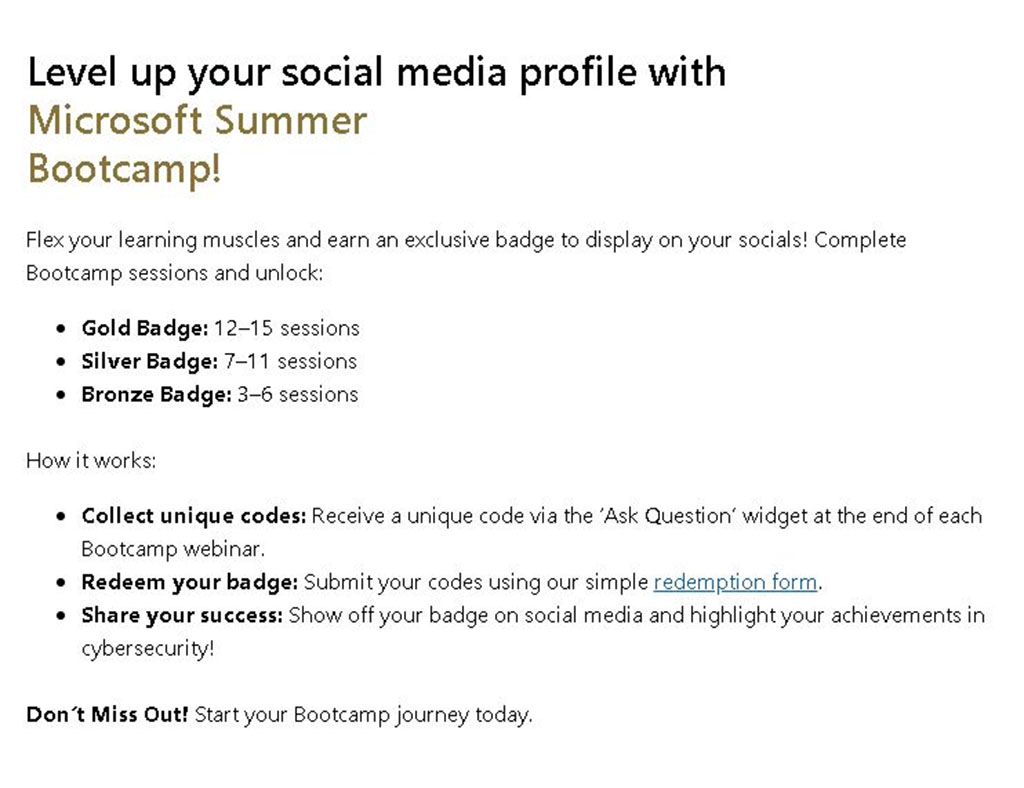Click the '7–11 sessions' text
The height and width of the screenshot is (788, 1024).
291,361
